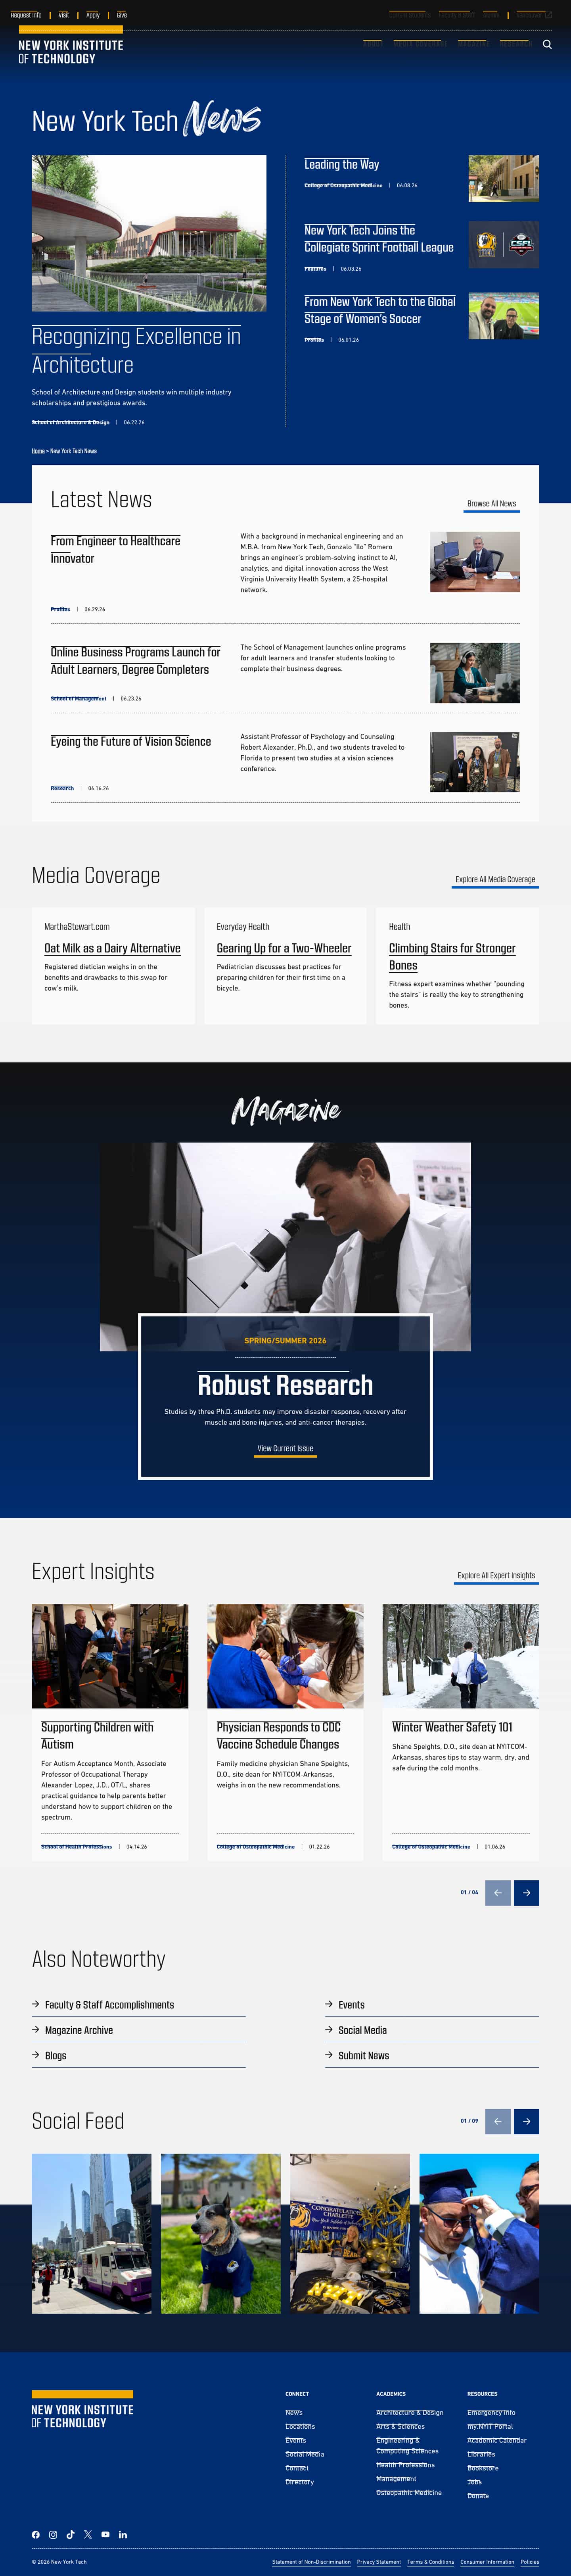Open Academic Calendar footer link
The width and height of the screenshot is (571, 2576).
(x=496, y=2440)
